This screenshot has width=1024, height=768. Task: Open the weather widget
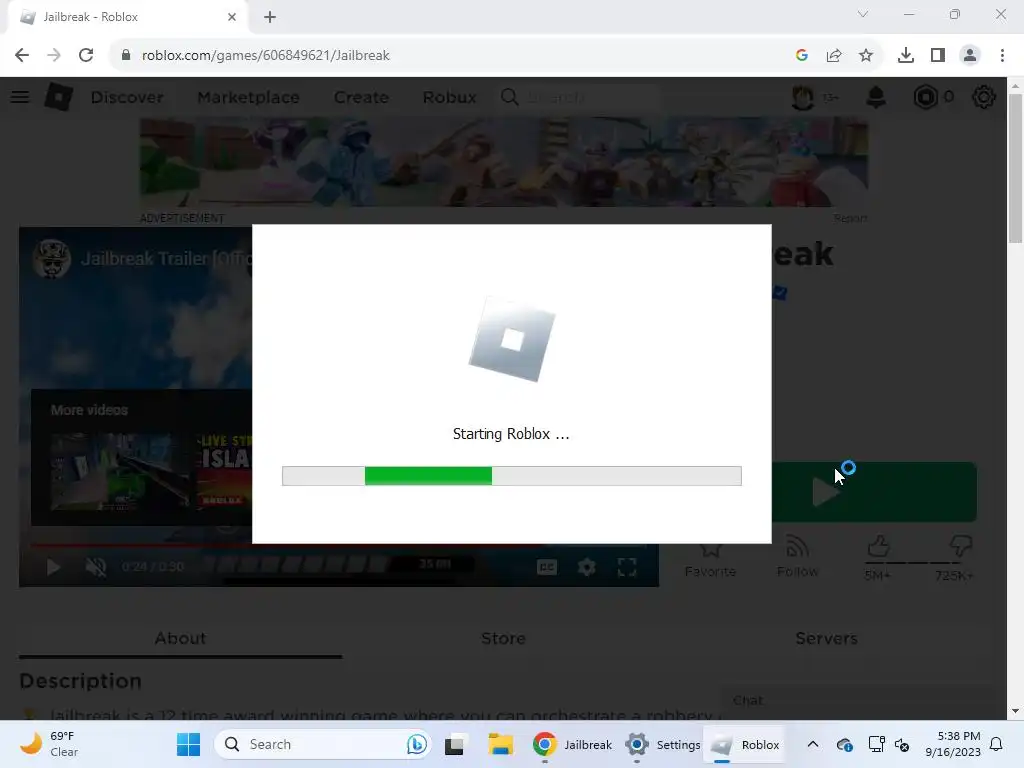tap(50, 744)
